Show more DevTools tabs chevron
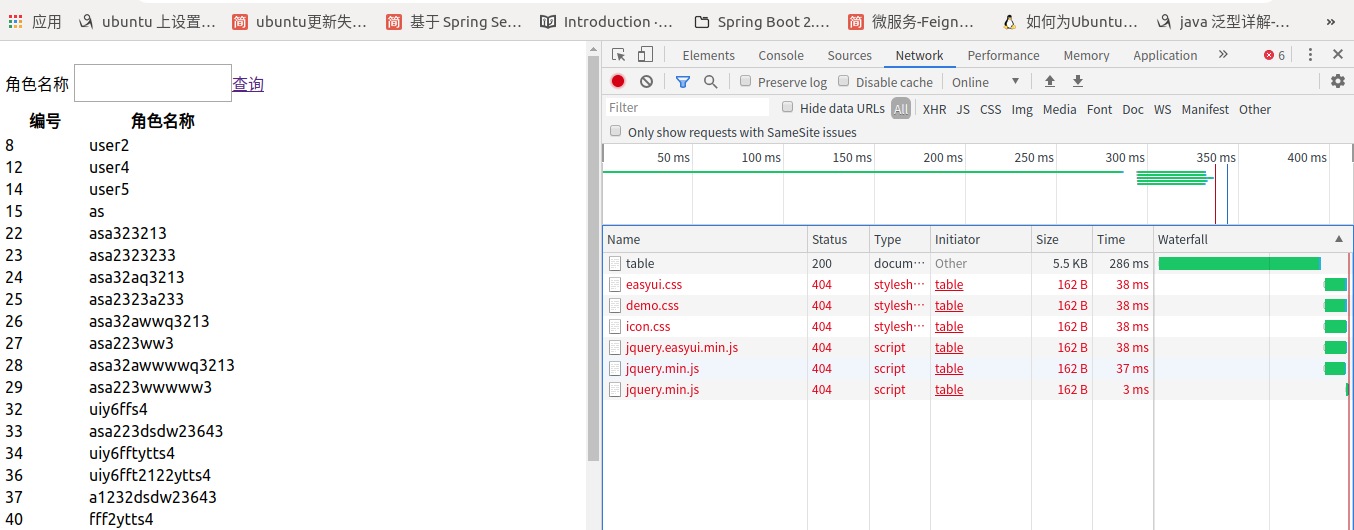Viewport: 1354px width, 530px height. click(x=1223, y=55)
